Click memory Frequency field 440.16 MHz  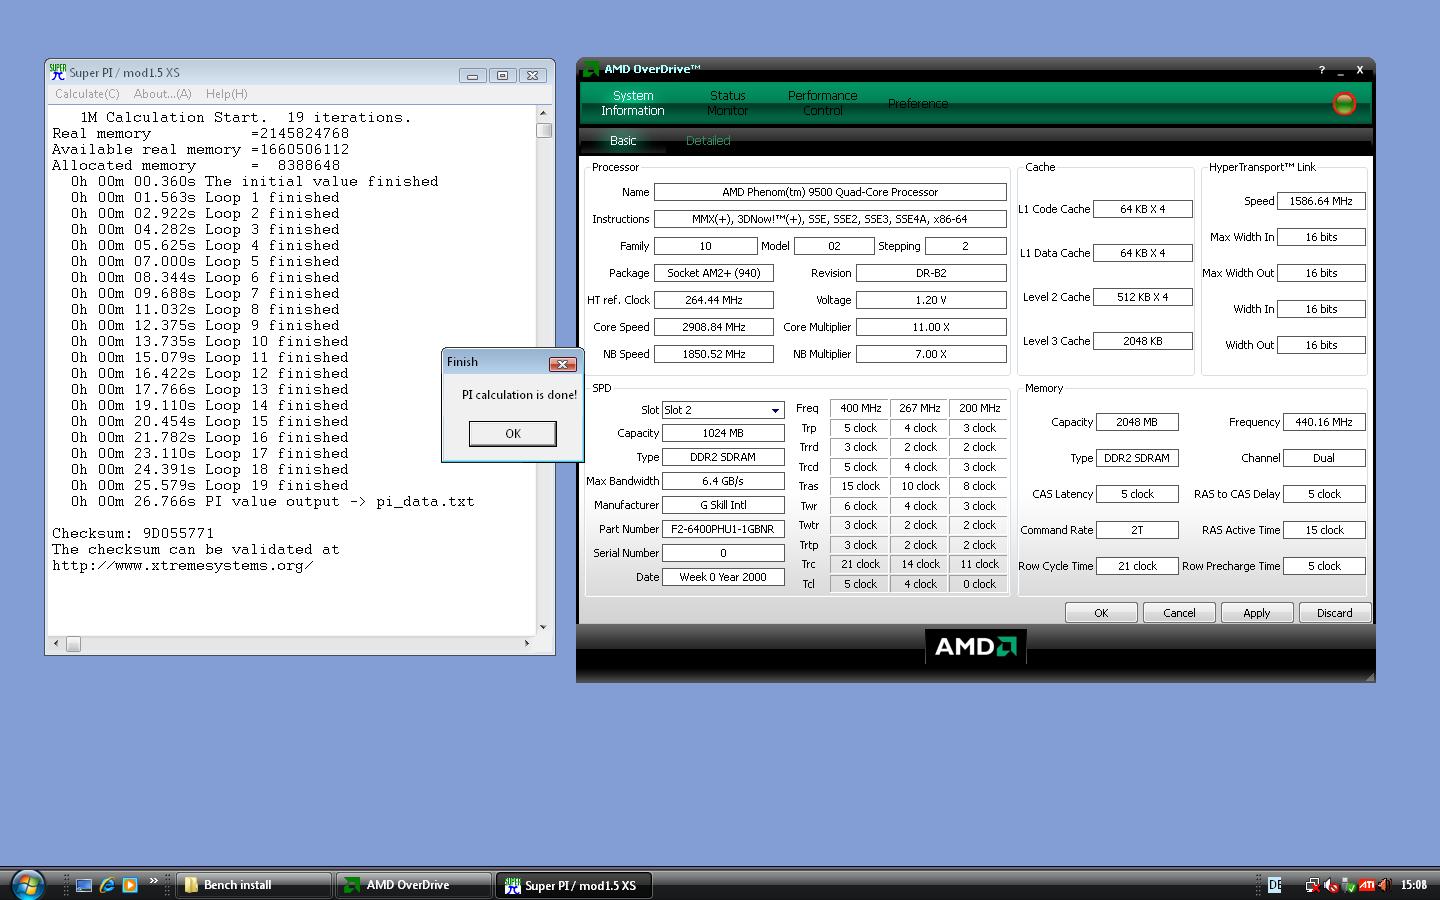(x=1323, y=422)
